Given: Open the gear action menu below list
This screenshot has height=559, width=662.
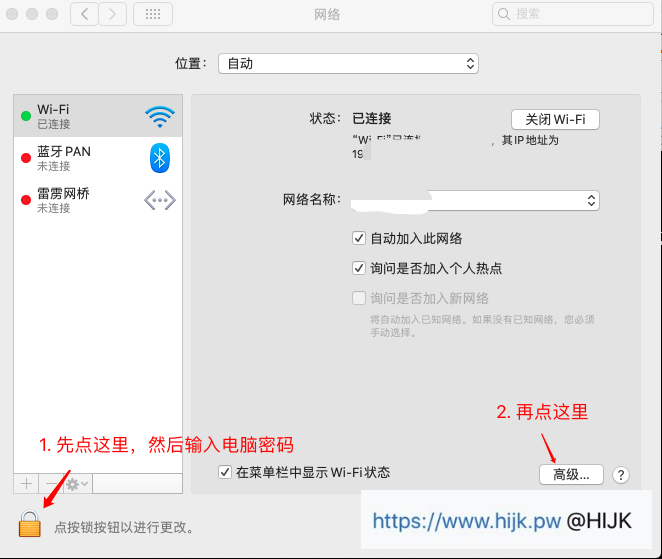Looking at the screenshot, I should tap(78, 483).
